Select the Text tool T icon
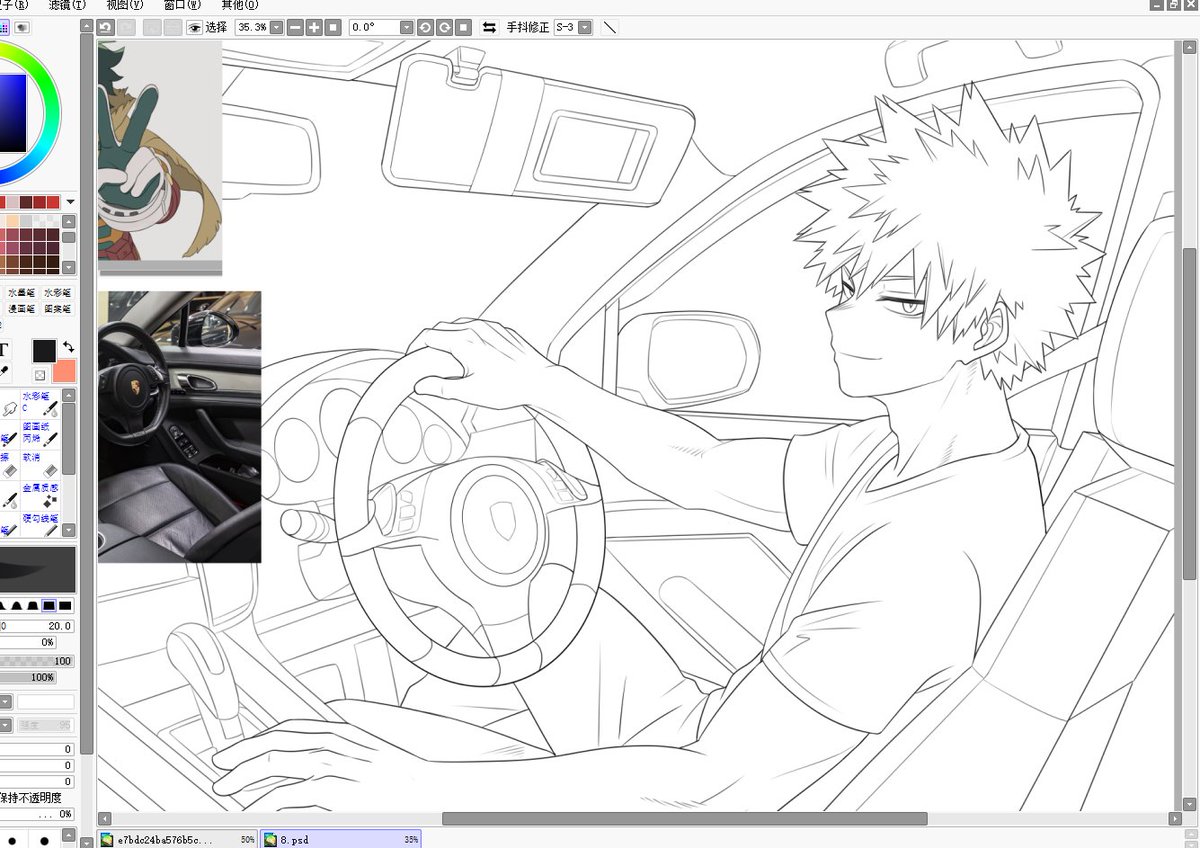 [x=3, y=350]
